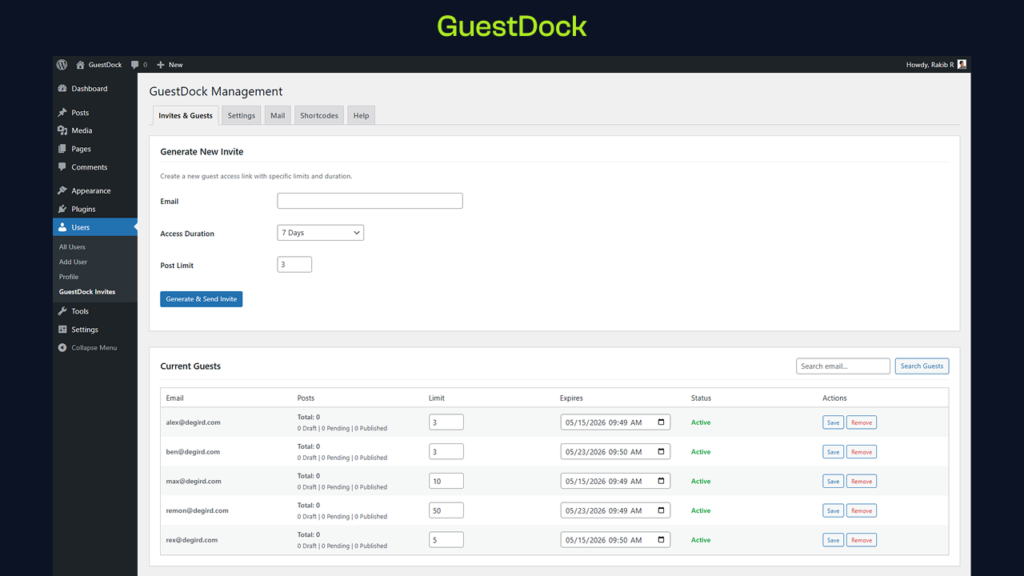Edit limit field showing 50 for remon@degird.com
This screenshot has height=576, width=1024.
pos(446,510)
